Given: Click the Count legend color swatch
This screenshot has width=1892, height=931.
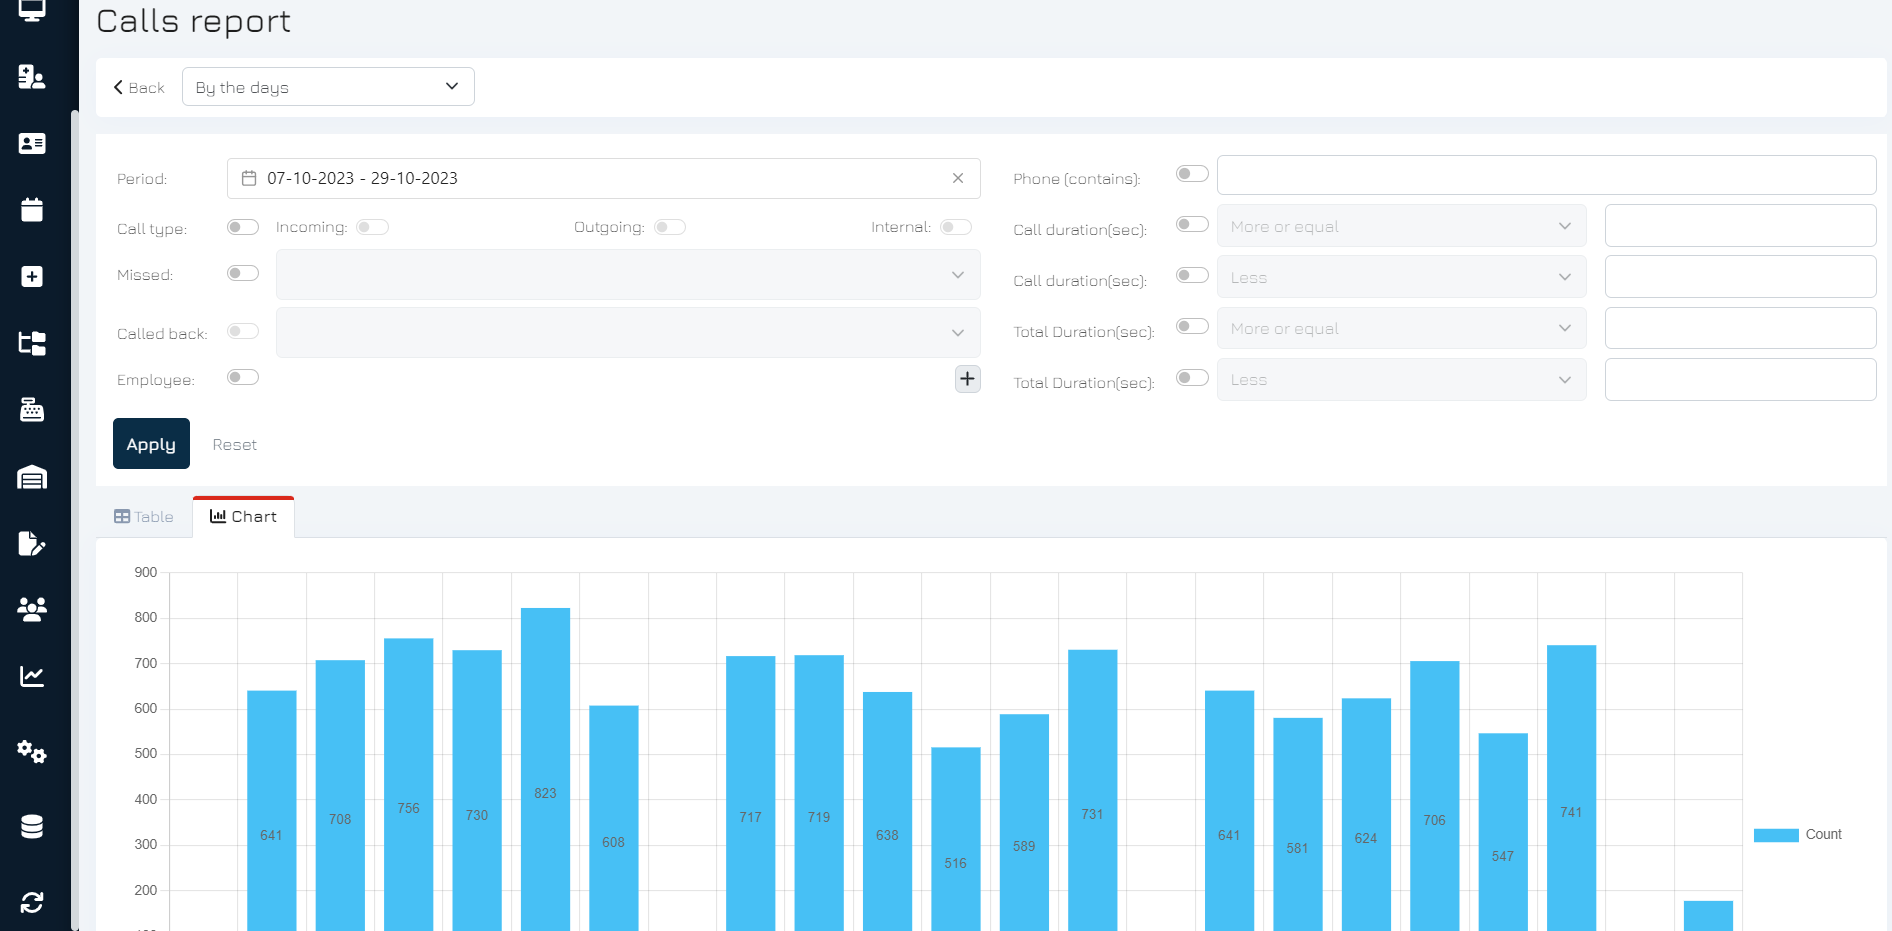Looking at the screenshot, I should coord(1775,835).
